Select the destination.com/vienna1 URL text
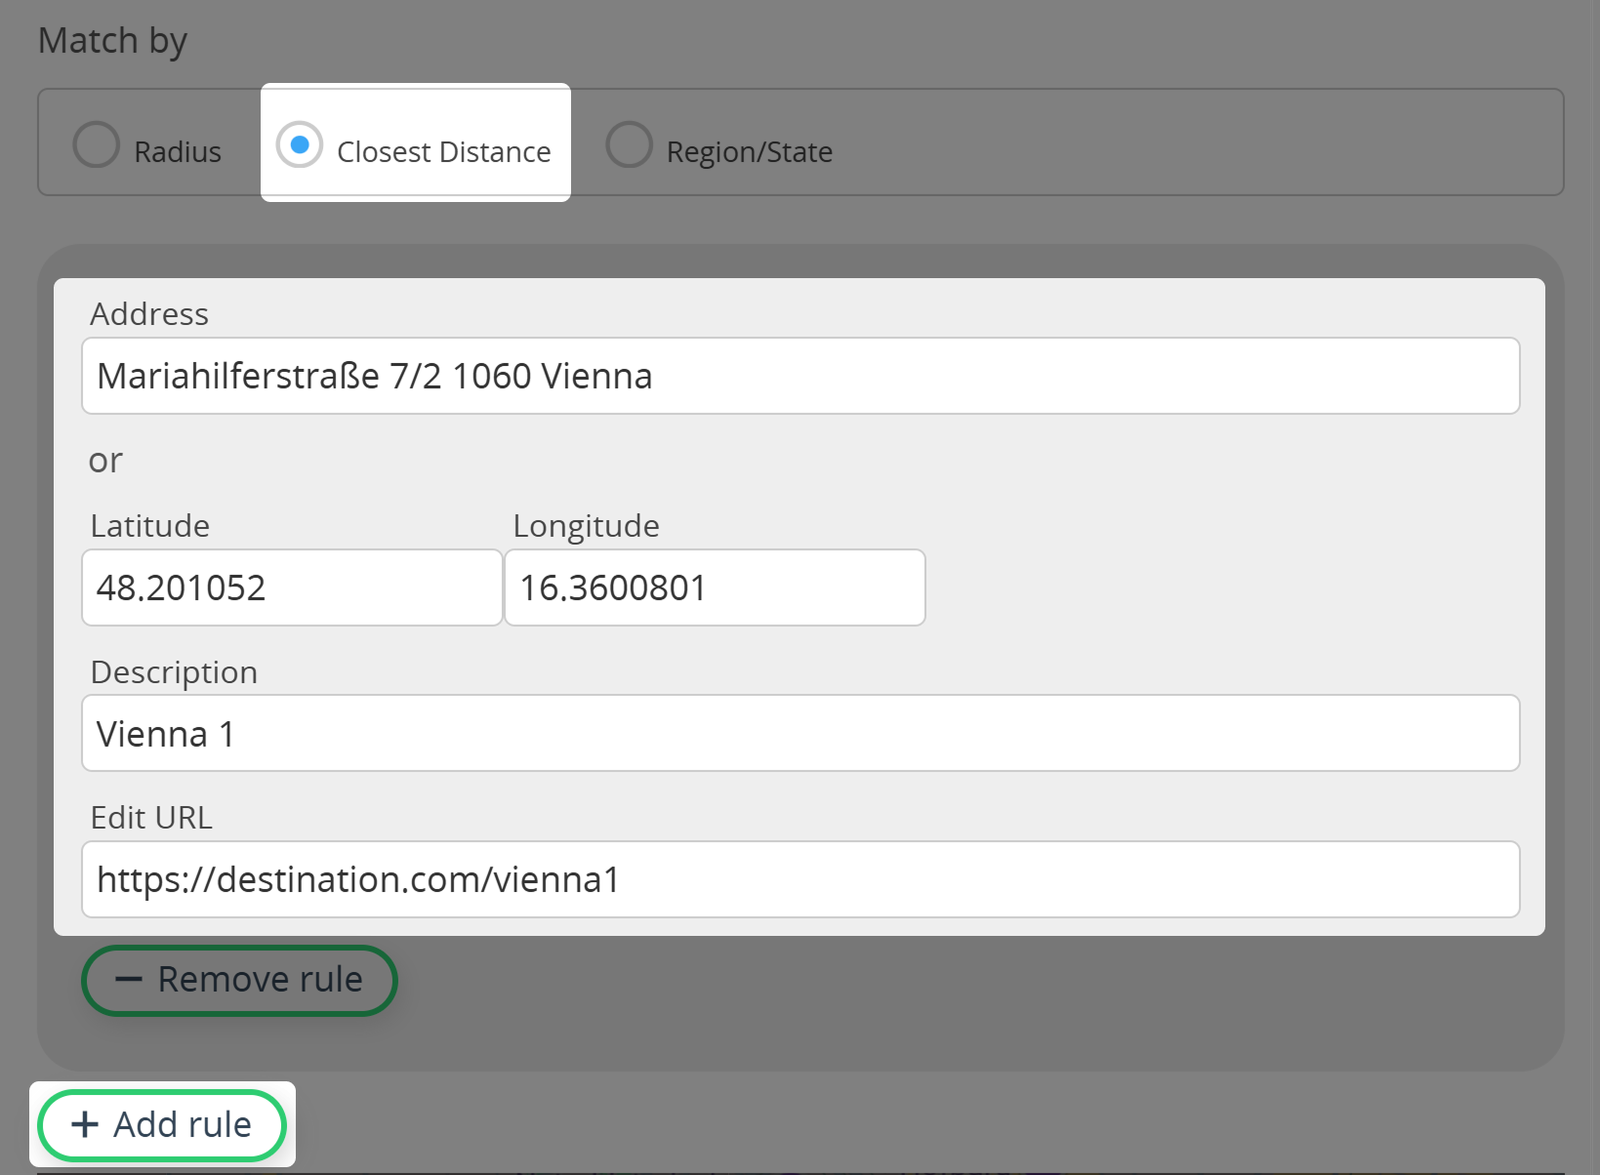 click(x=358, y=880)
